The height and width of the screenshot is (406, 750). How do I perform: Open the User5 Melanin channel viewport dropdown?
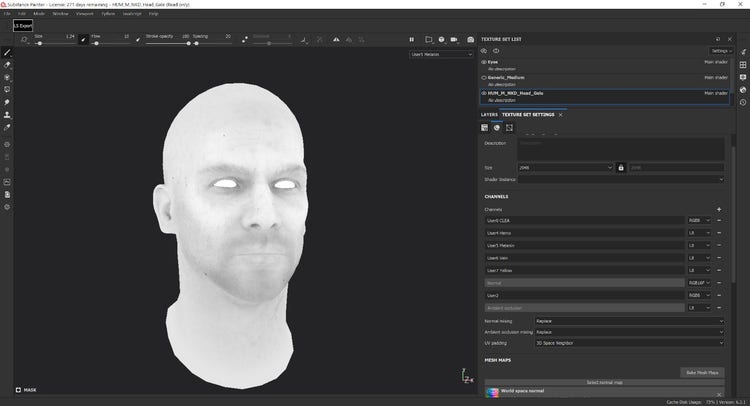(441, 54)
